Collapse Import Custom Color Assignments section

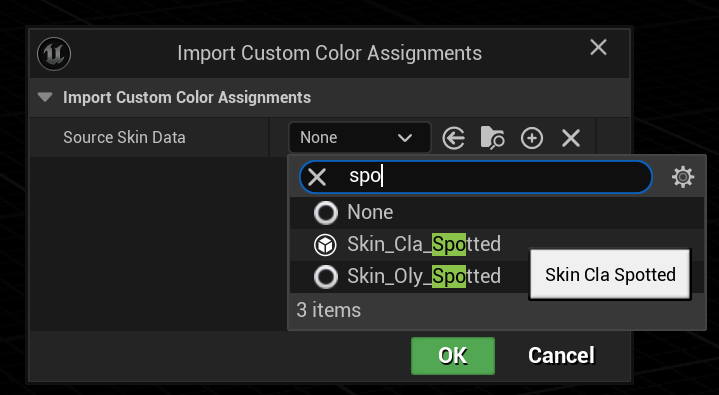click(x=45, y=97)
